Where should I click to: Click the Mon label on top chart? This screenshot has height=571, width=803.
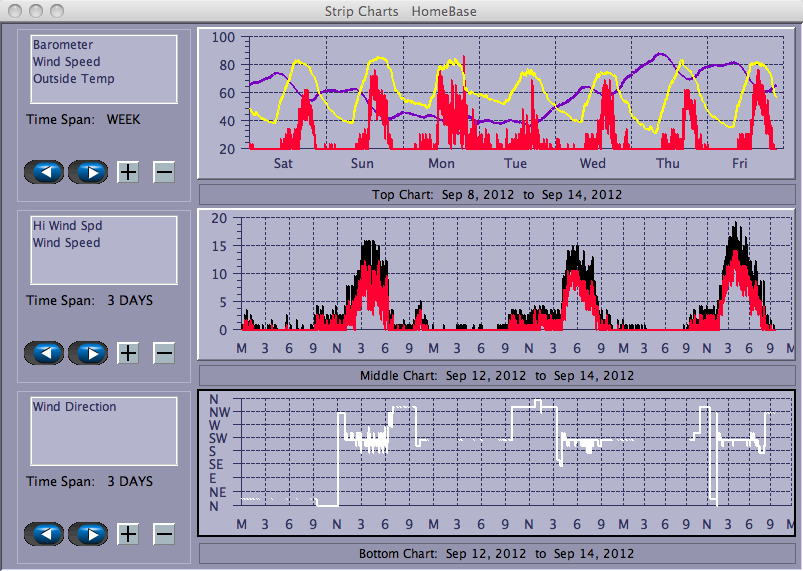pos(441,163)
